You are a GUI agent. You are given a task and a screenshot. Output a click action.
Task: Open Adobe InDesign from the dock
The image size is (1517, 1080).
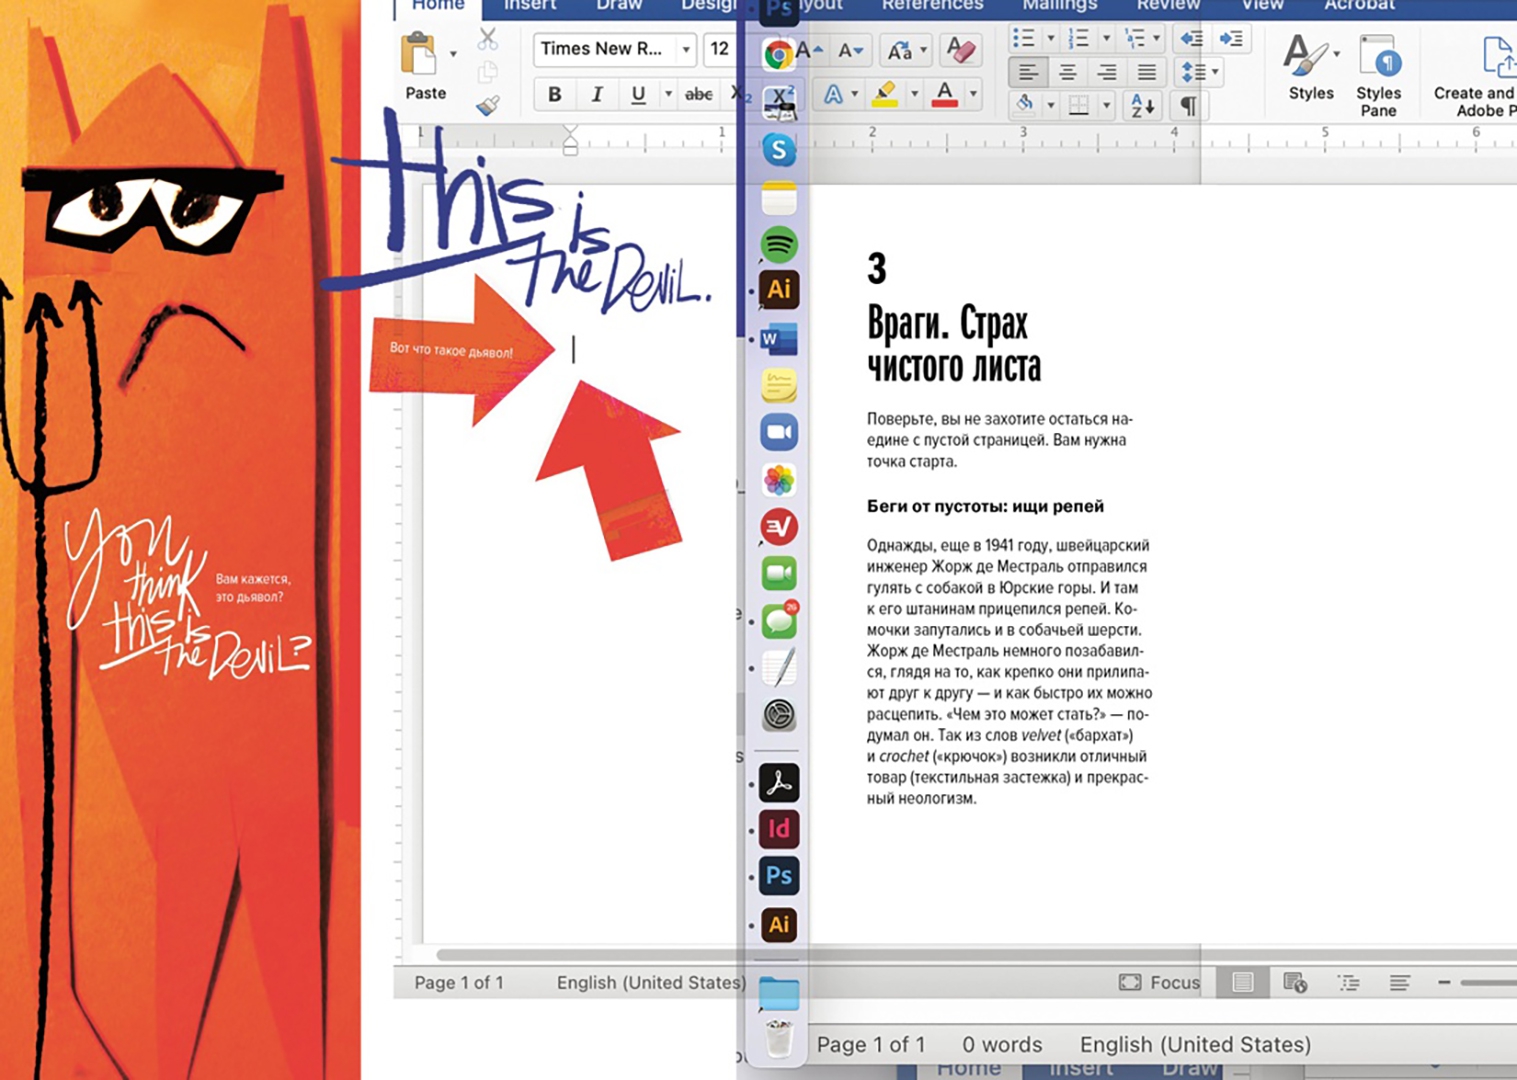tap(779, 829)
